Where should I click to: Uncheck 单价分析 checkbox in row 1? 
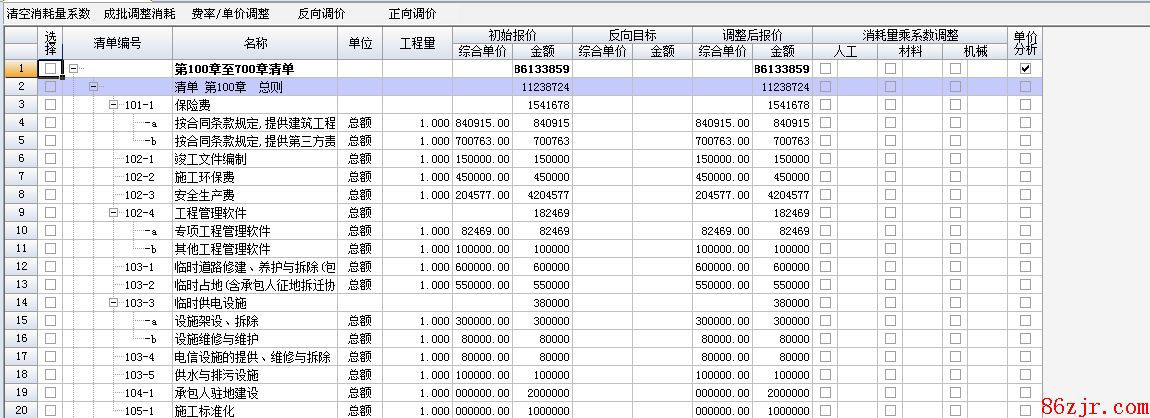(1024, 69)
